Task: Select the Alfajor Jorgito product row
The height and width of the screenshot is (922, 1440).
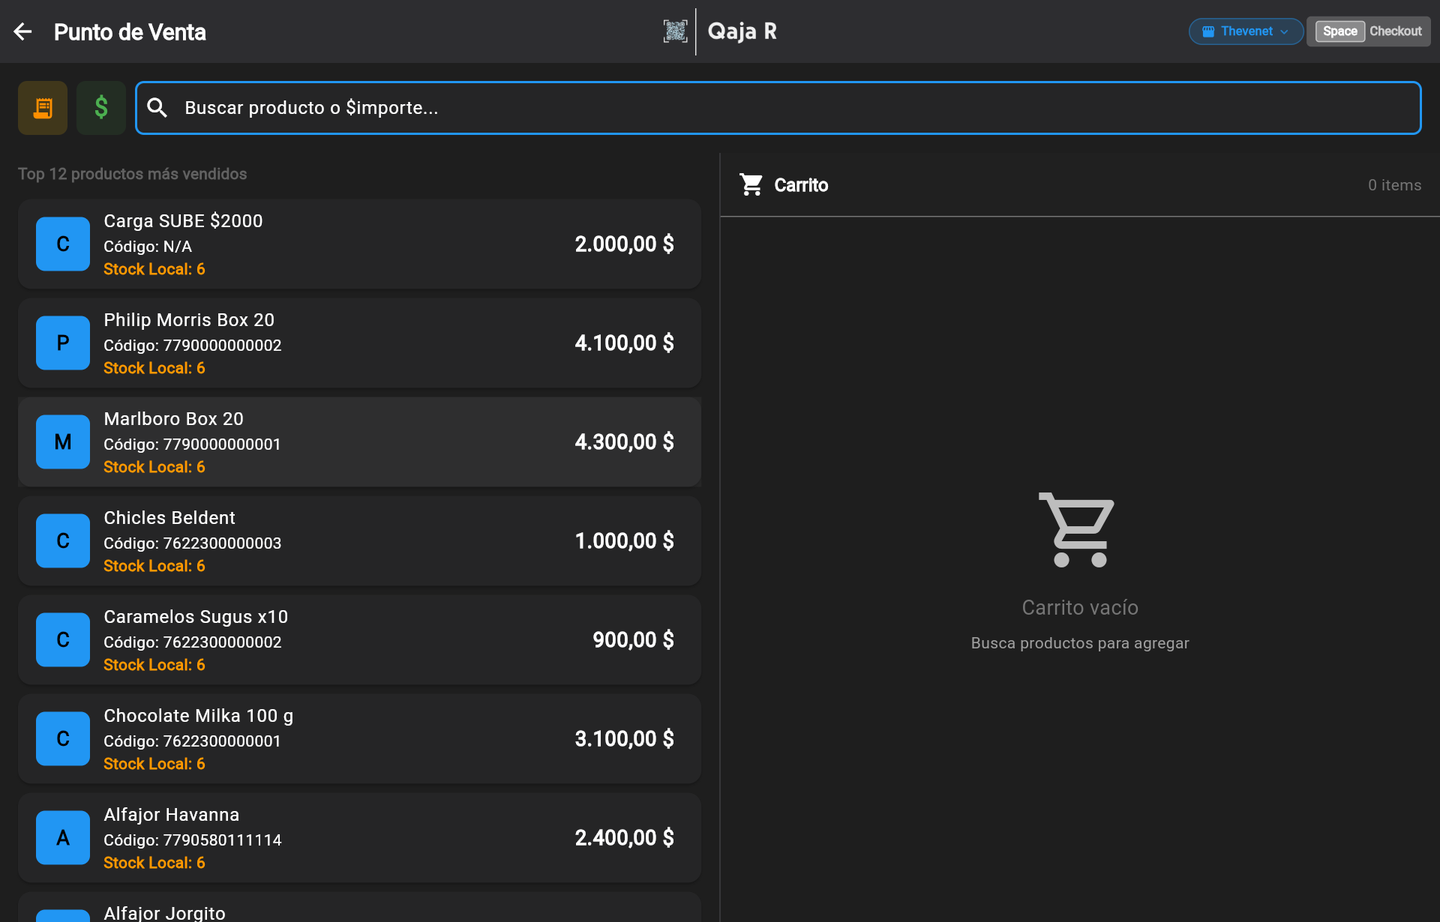Action: coord(359,907)
